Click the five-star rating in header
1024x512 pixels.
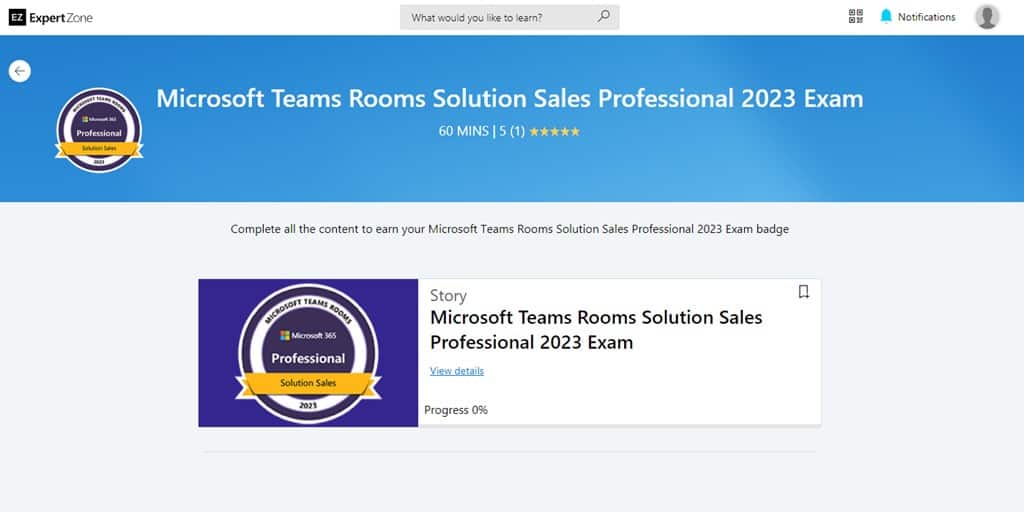[x=553, y=131]
